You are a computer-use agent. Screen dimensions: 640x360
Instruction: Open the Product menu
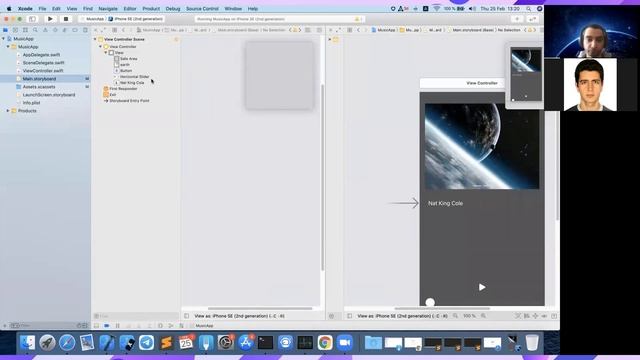[151, 8]
